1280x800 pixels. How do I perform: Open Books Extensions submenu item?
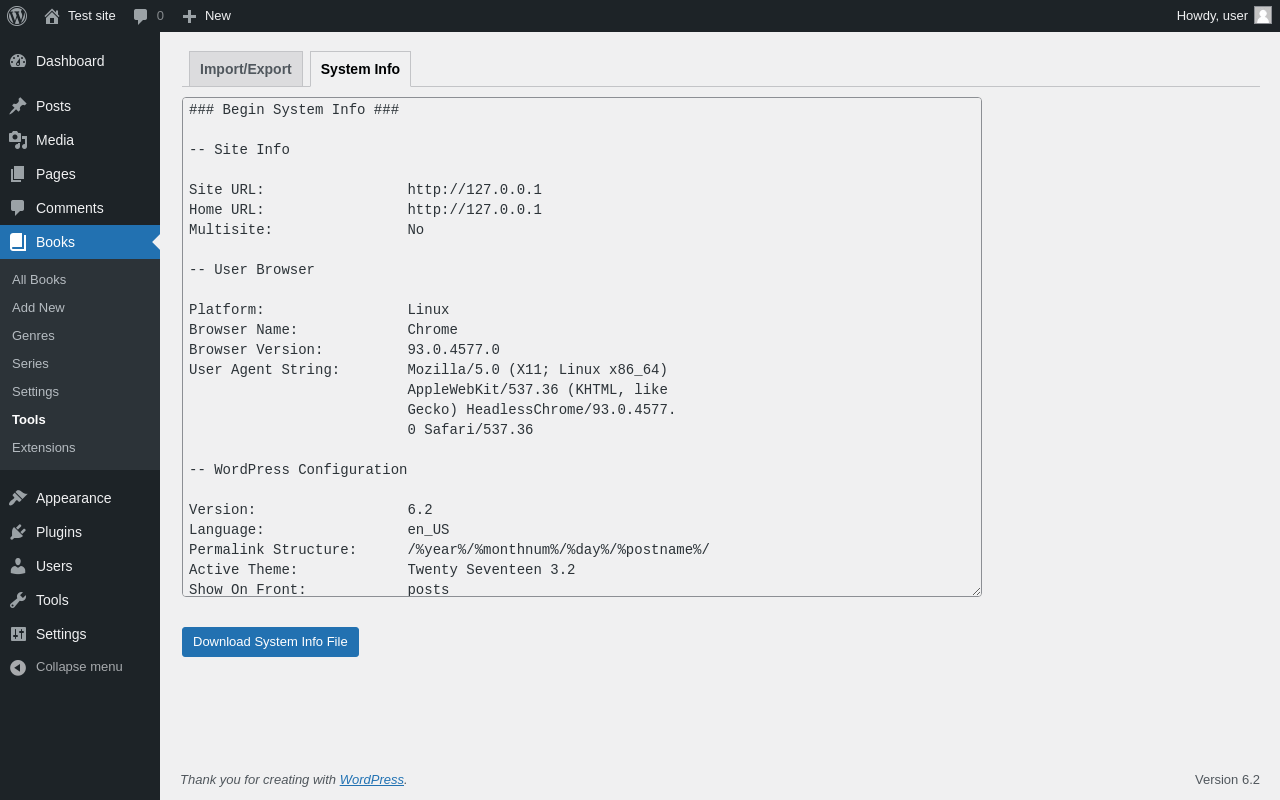44,447
